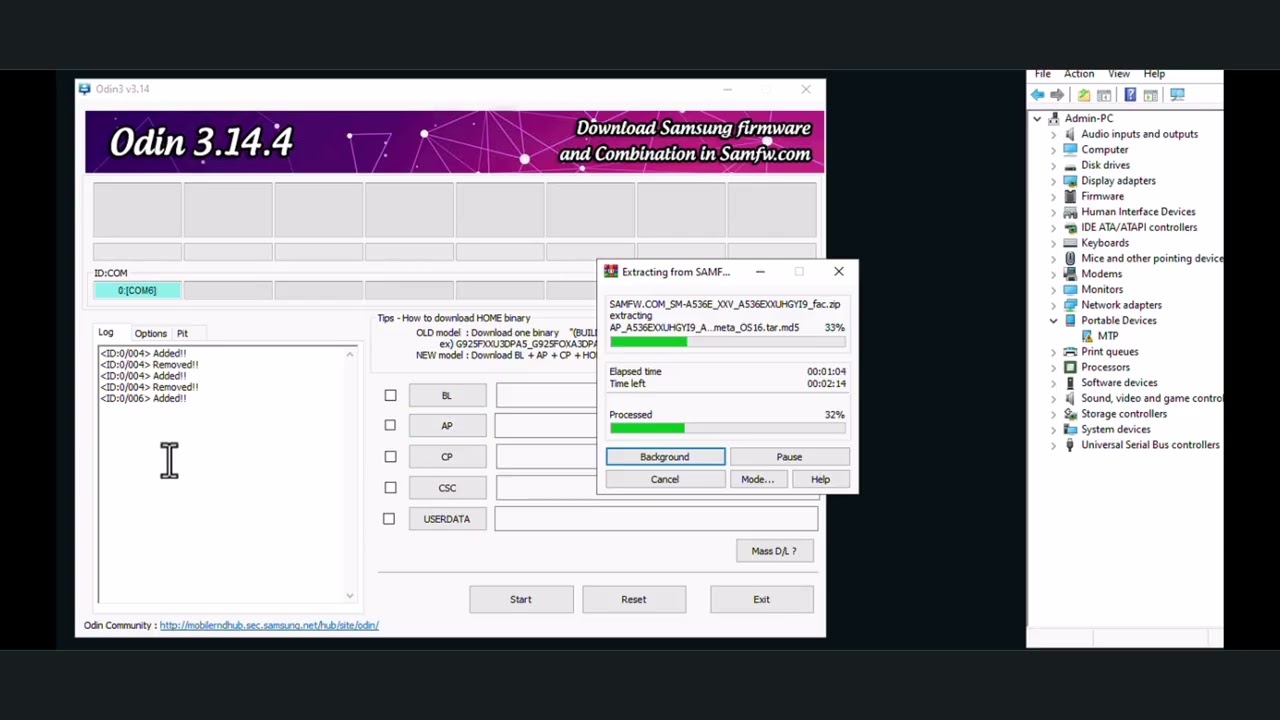The width and height of the screenshot is (1280, 720).
Task: Open the blue Help icon in Device Manager toolbar
Action: click(1130, 95)
